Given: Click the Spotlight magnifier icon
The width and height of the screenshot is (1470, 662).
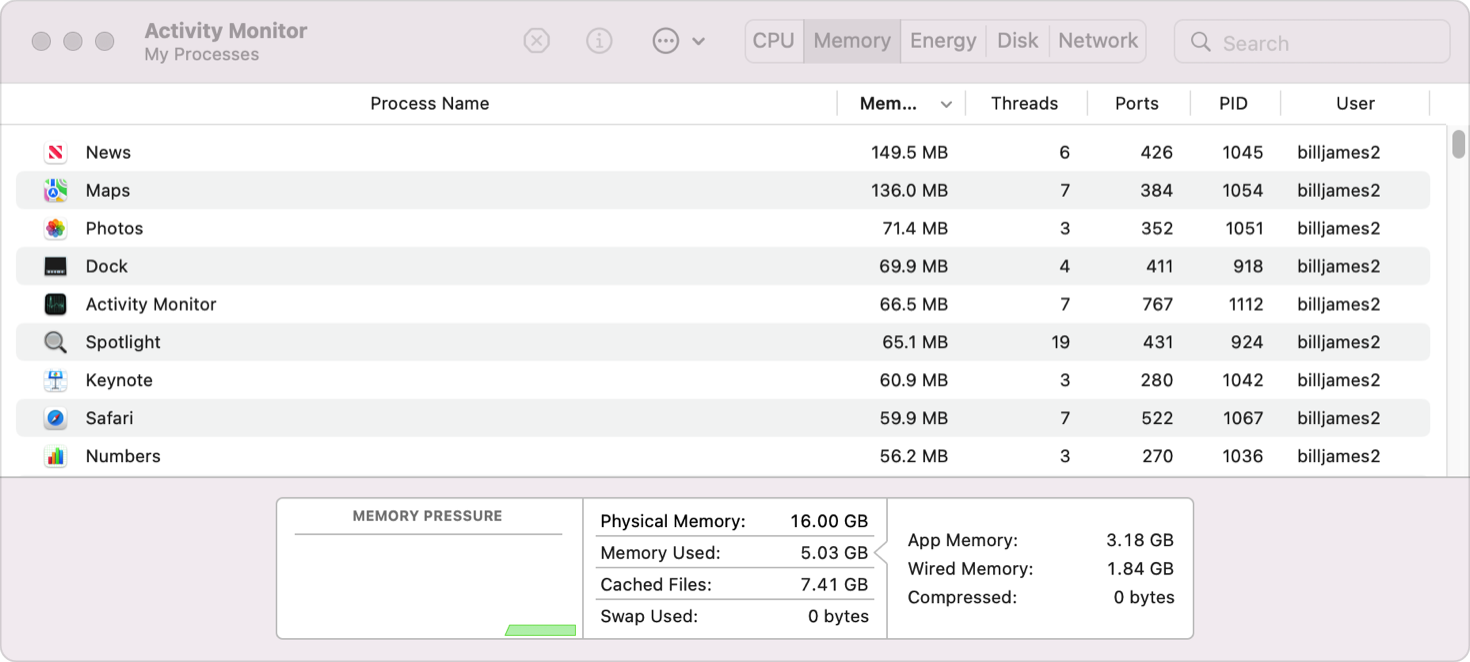Looking at the screenshot, I should 56,342.
